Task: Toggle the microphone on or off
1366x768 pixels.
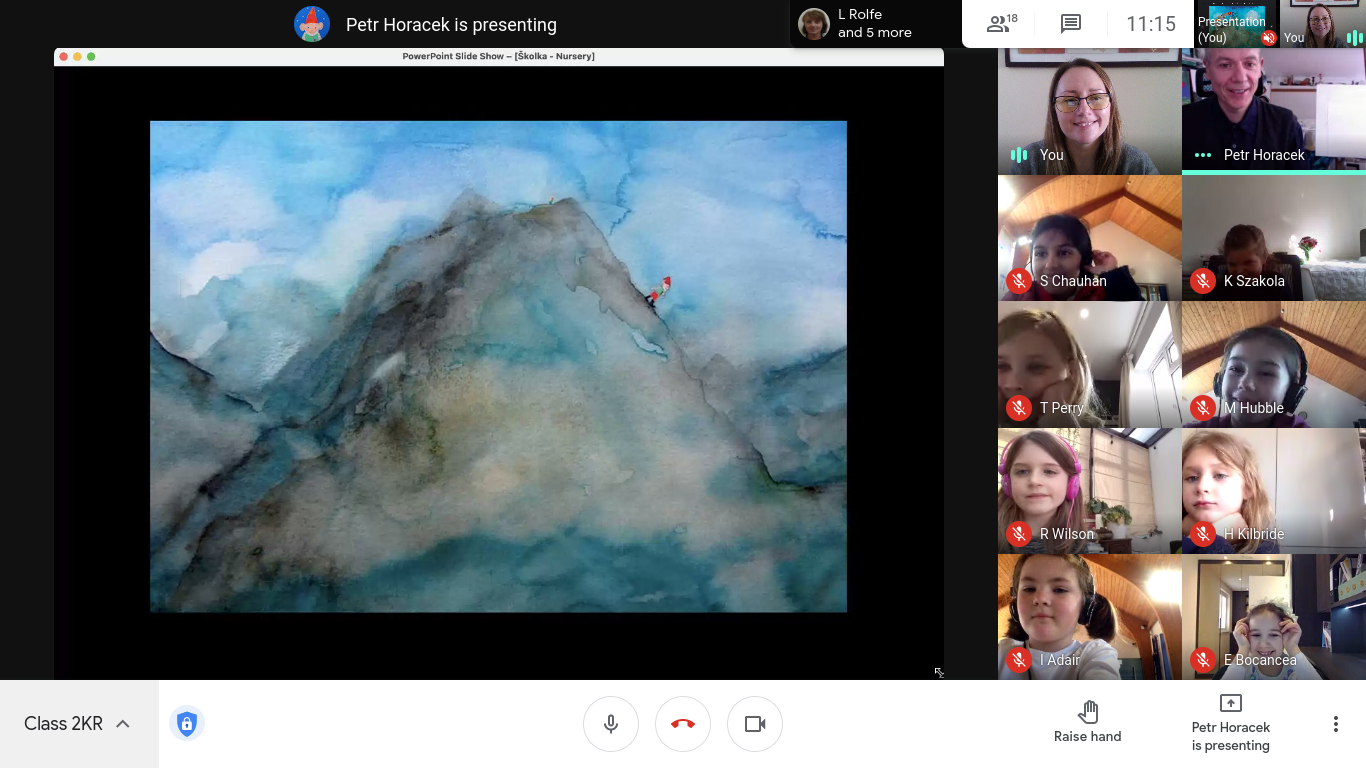Action: tap(611, 724)
